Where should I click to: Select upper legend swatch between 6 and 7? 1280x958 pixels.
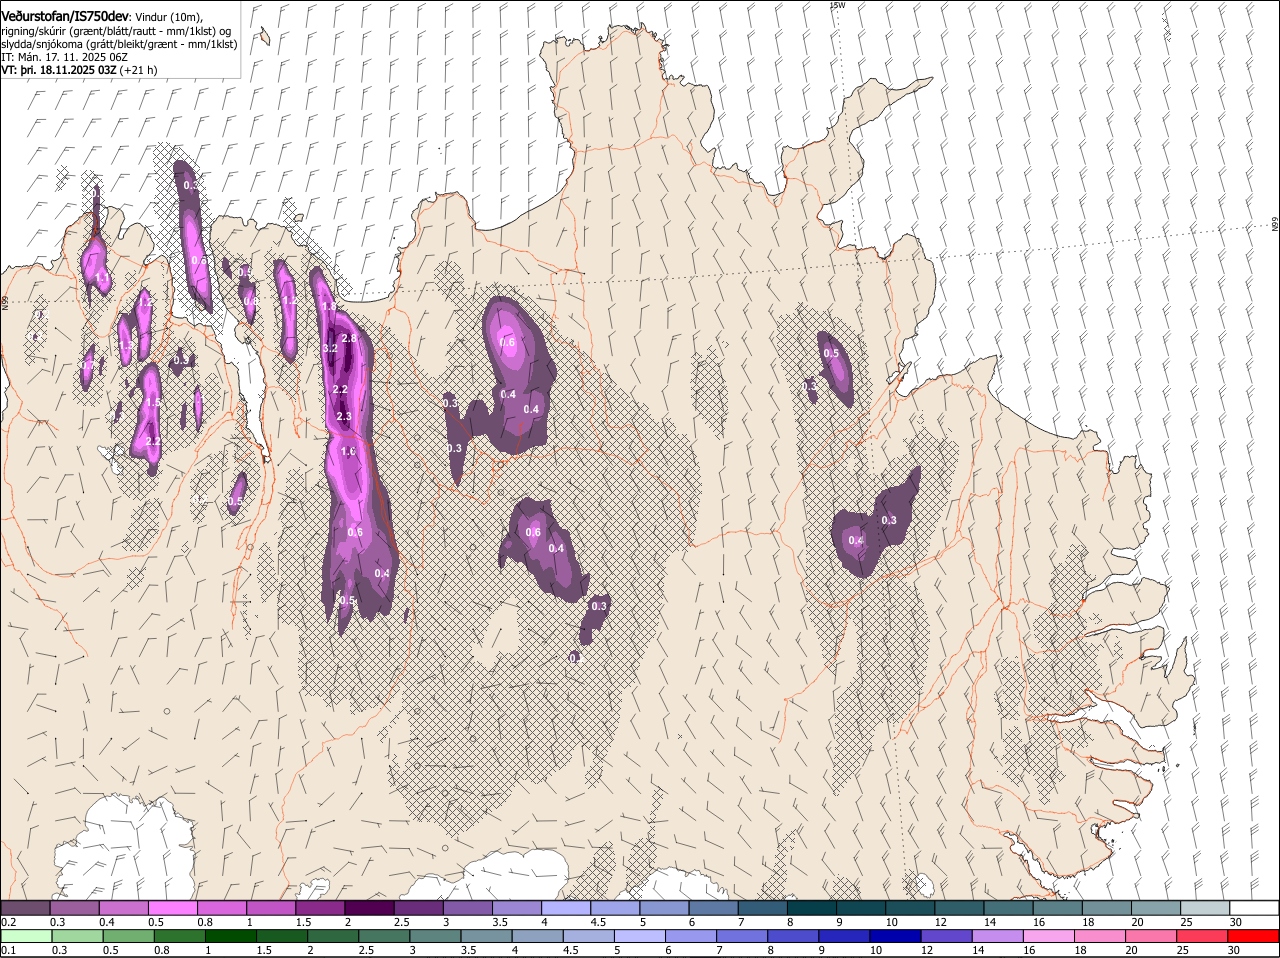(713, 907)
